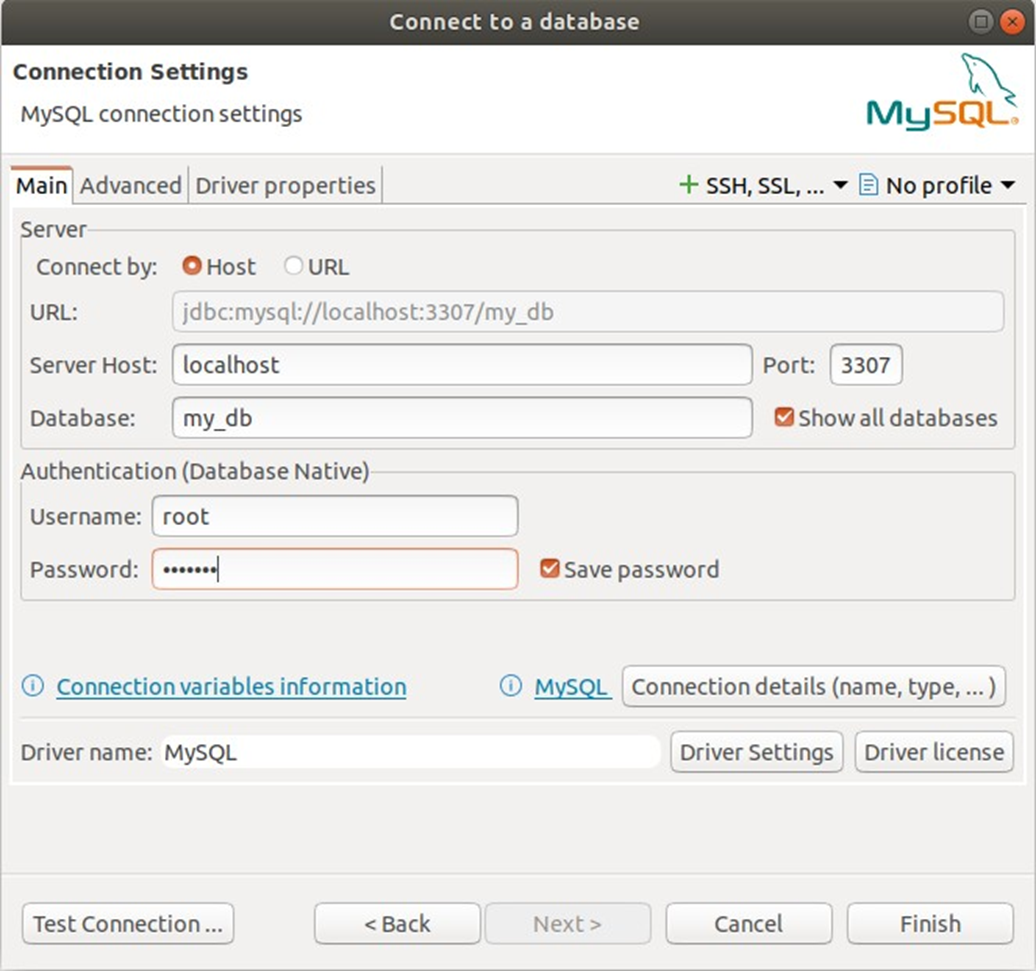Click the green plus icon beside SSH, SSL

[688, 185]
